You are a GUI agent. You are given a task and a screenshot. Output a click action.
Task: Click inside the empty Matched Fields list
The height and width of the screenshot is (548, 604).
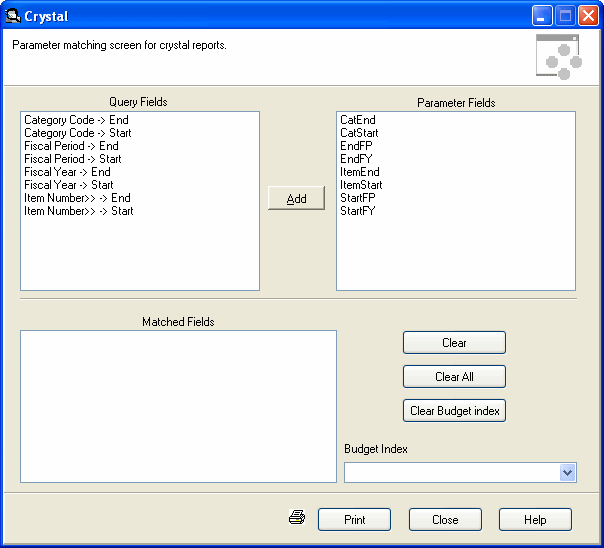coord(178,405)
